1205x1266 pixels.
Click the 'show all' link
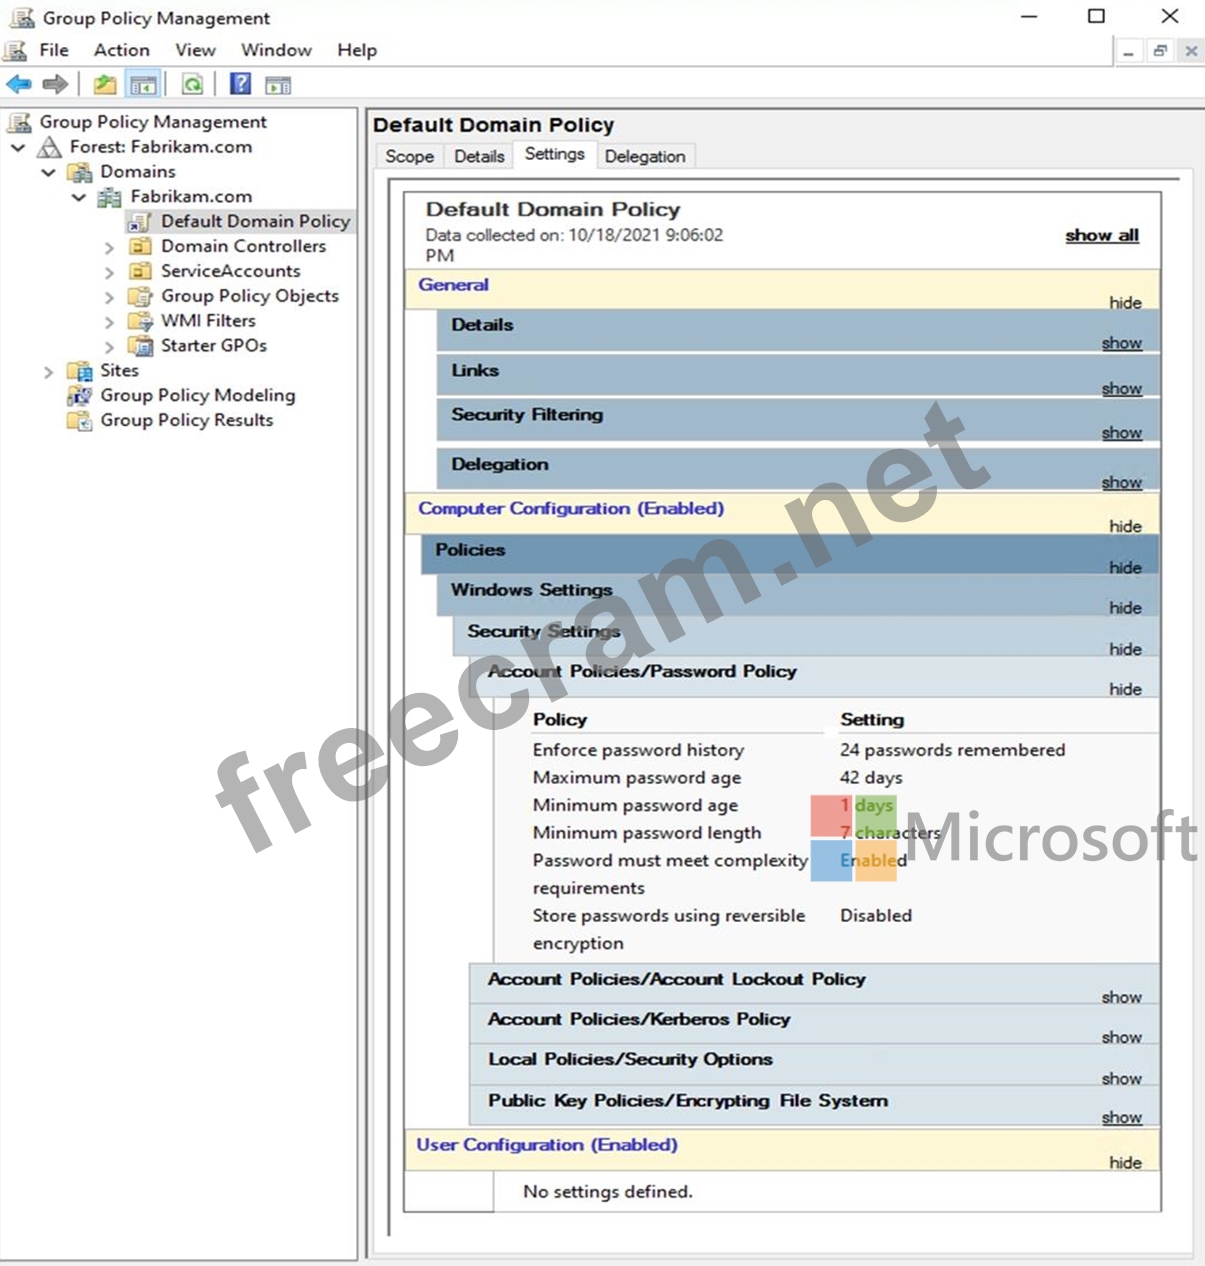click(x=1102, y=235)
